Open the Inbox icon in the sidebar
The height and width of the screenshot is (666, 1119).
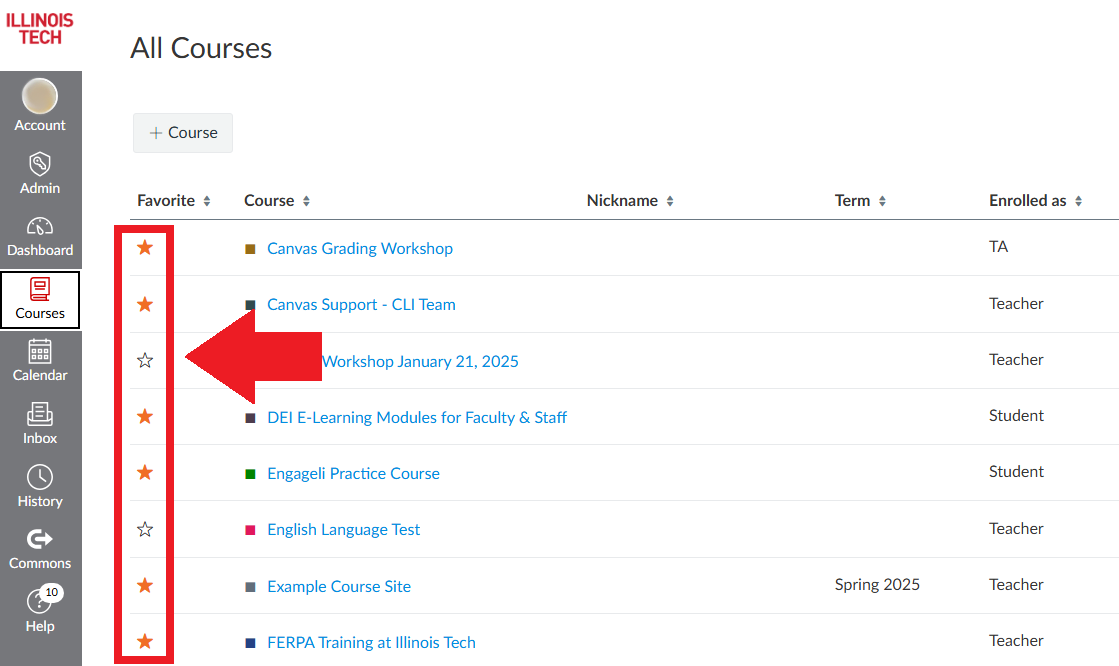pyautogui.click(x=40, y=422)
